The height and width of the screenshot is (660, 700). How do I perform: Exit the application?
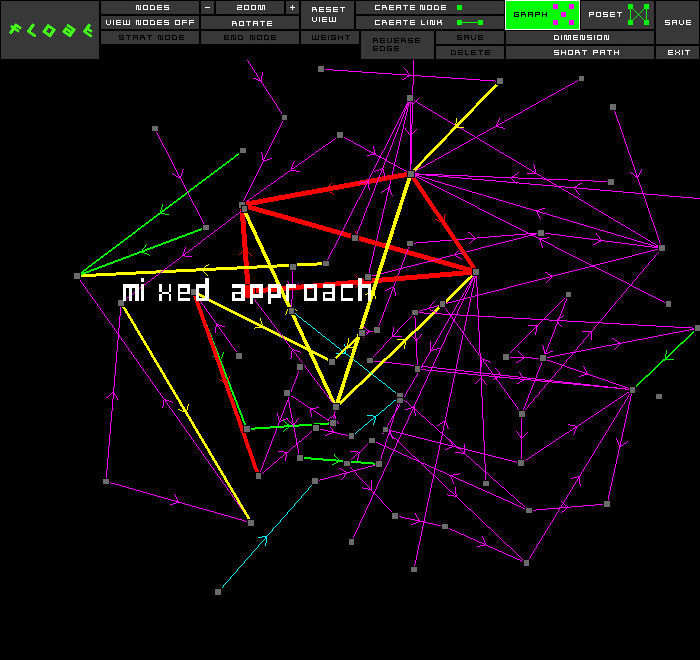click(x=678, y=52)
